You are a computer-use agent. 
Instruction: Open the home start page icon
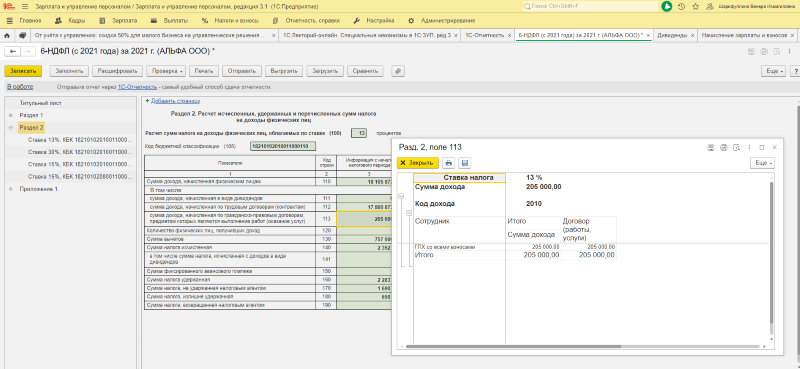(x=7, y=36)
